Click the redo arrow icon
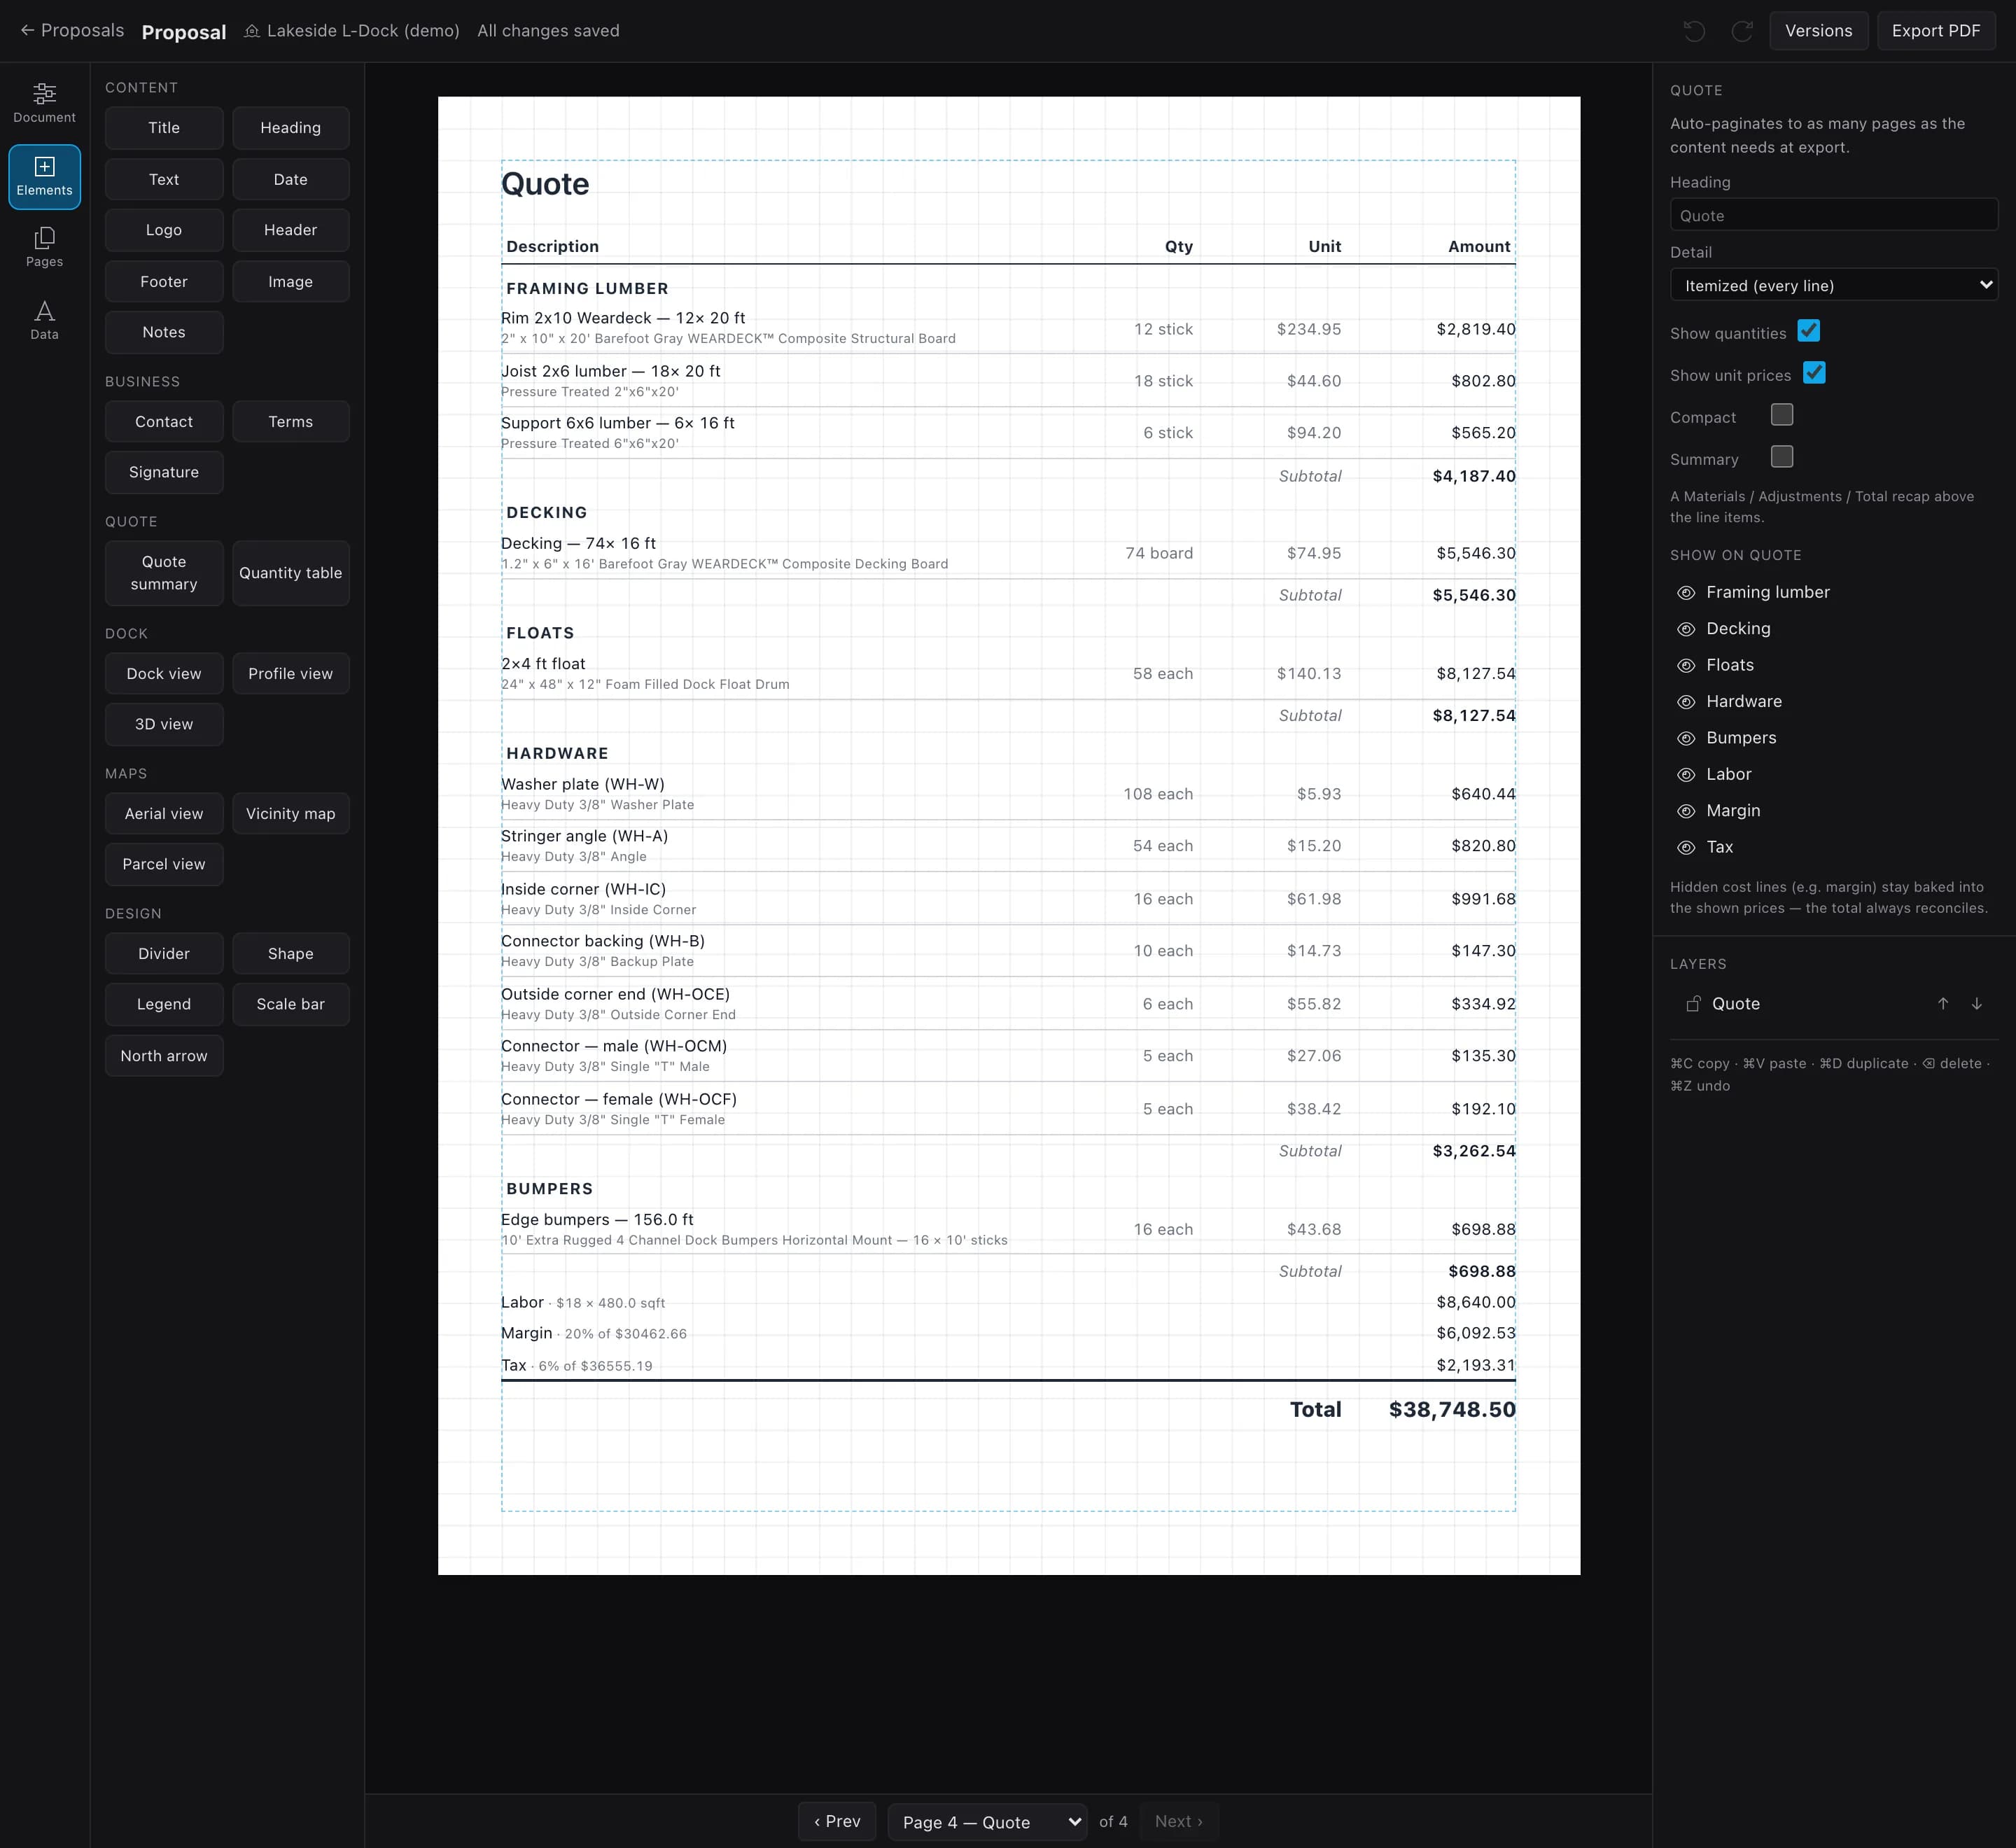This screenshot has height=1848, width=2016. (x=1742, y=31)
